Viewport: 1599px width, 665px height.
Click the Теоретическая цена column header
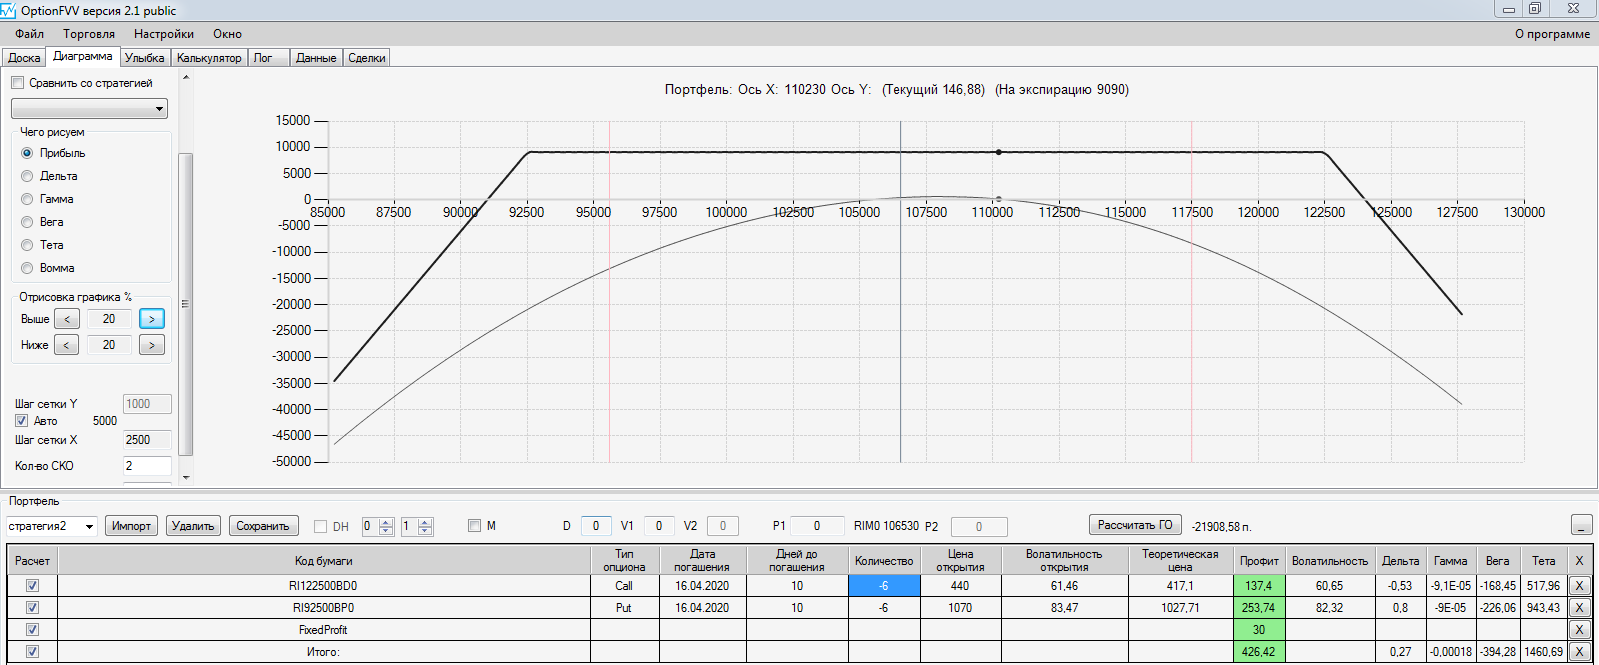click(1180, 561)
